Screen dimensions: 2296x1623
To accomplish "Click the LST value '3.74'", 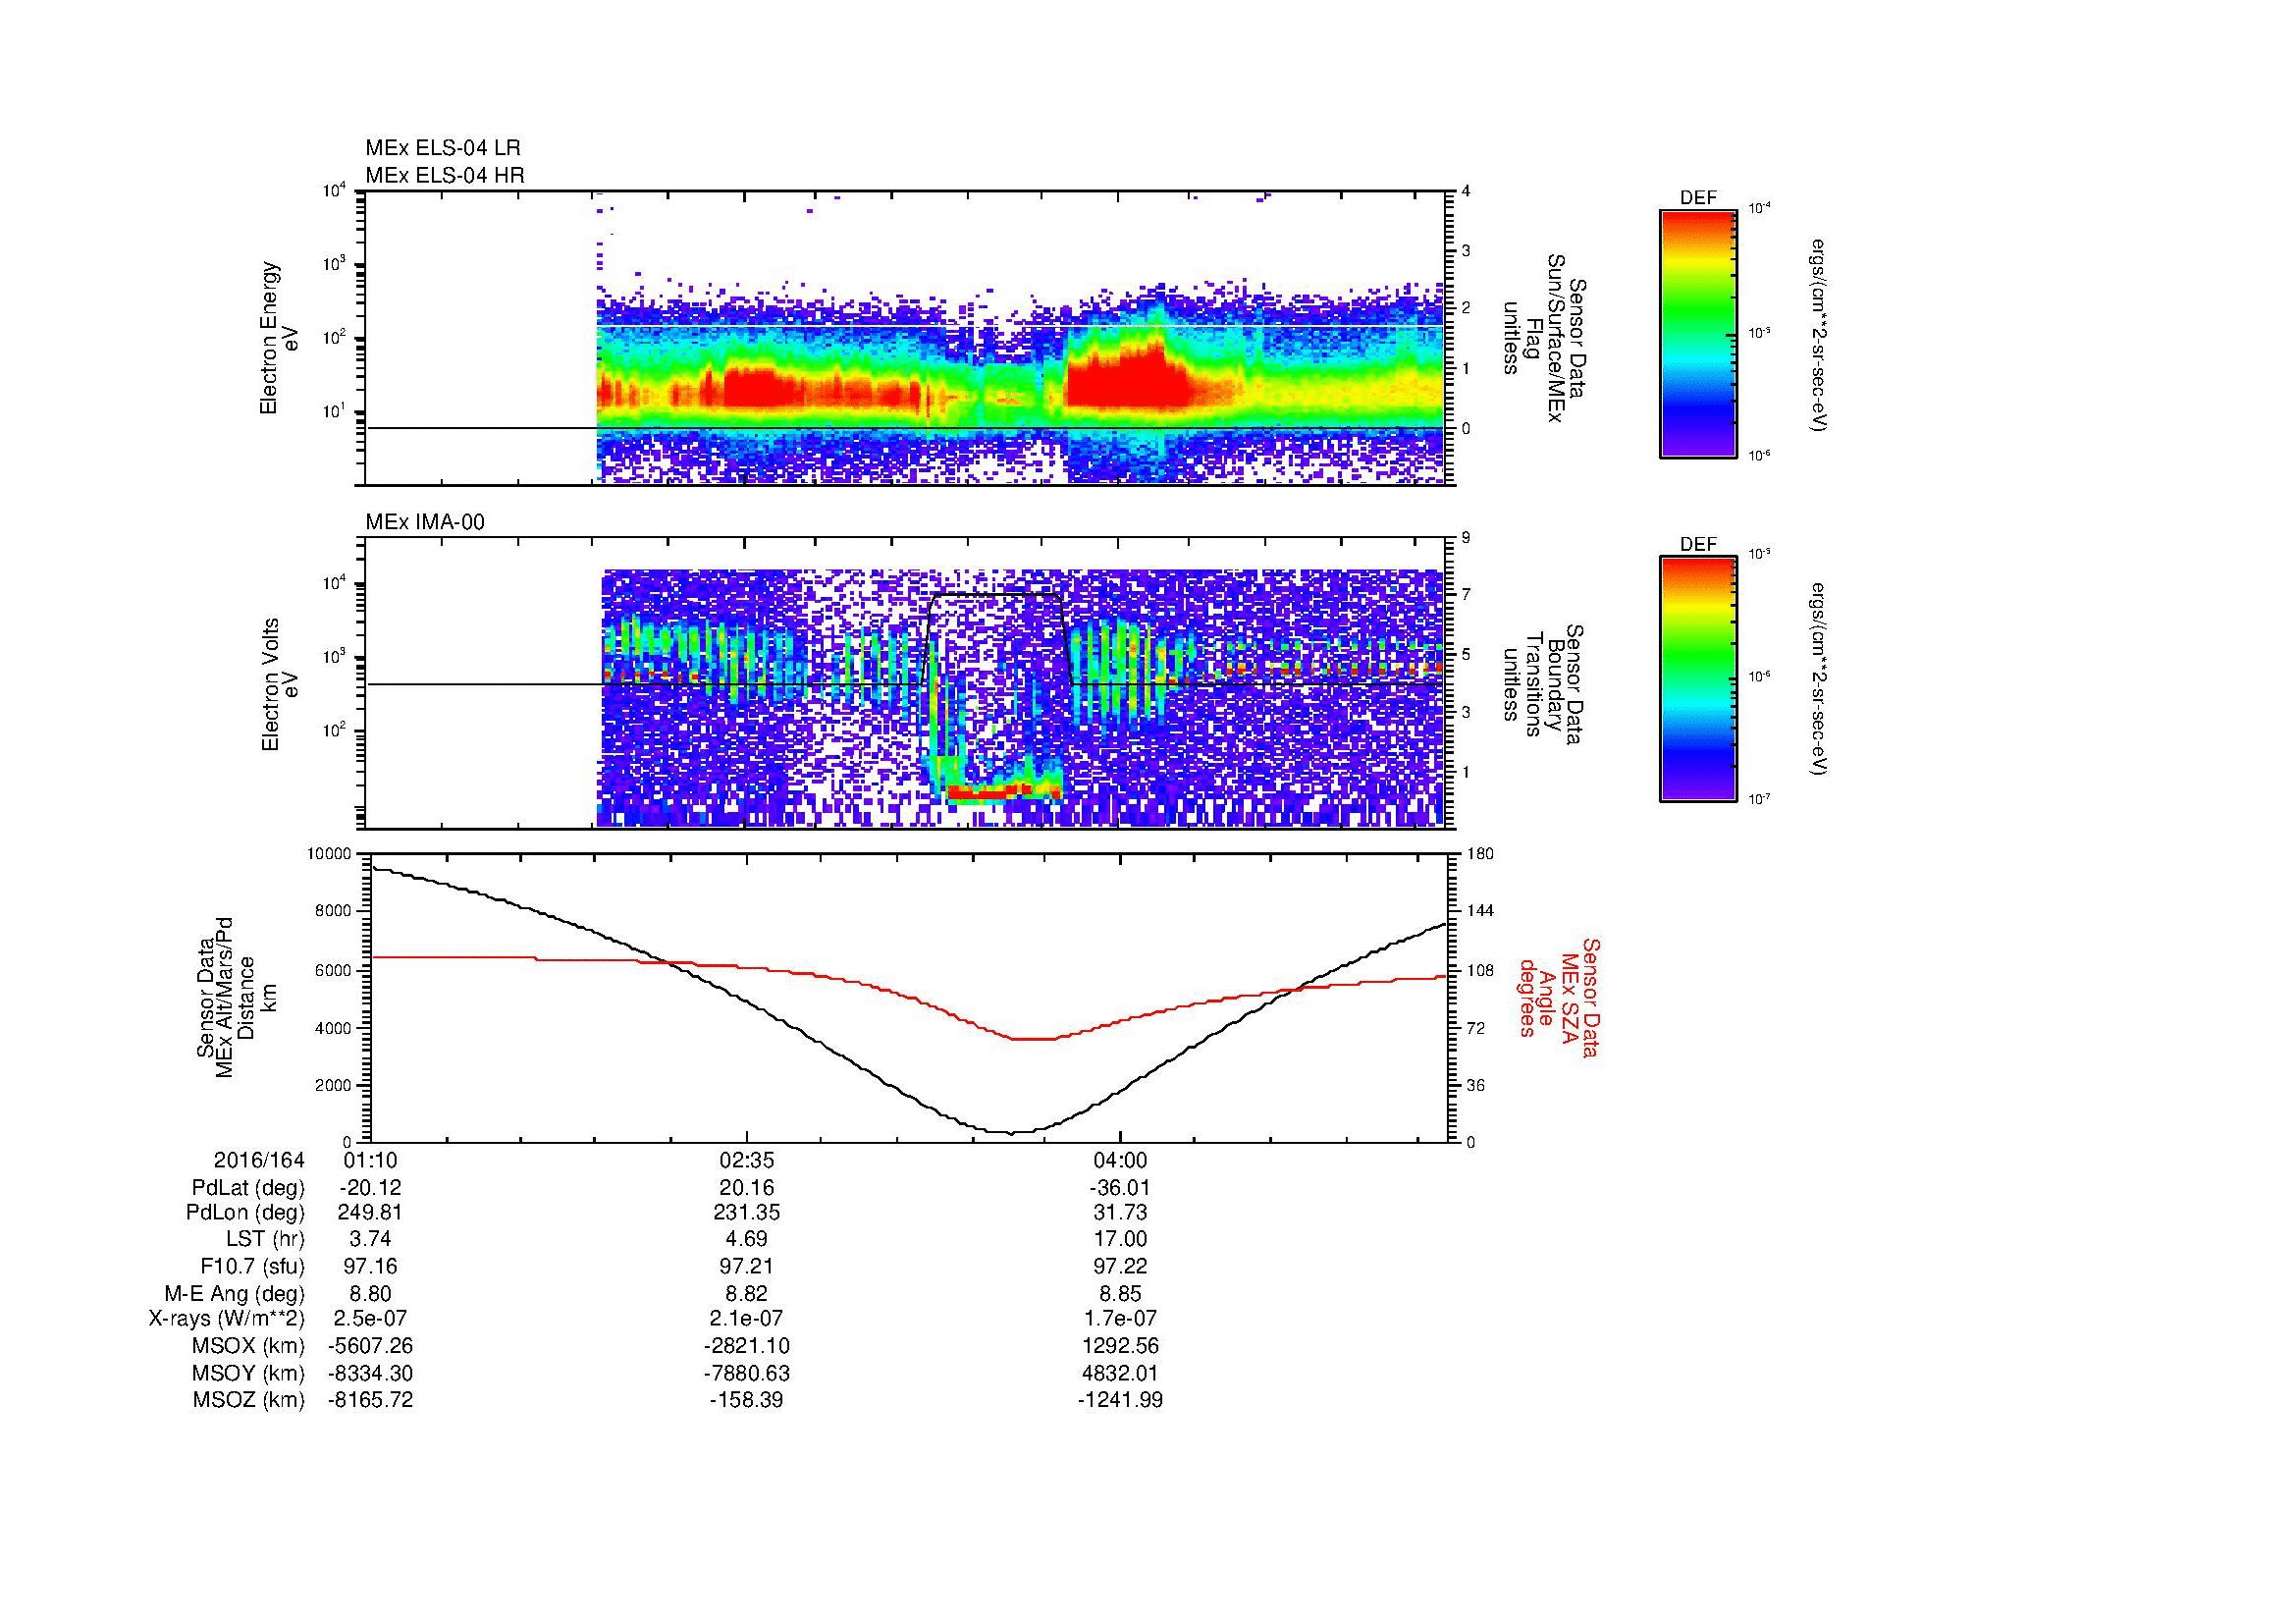I will [371, 1239].
